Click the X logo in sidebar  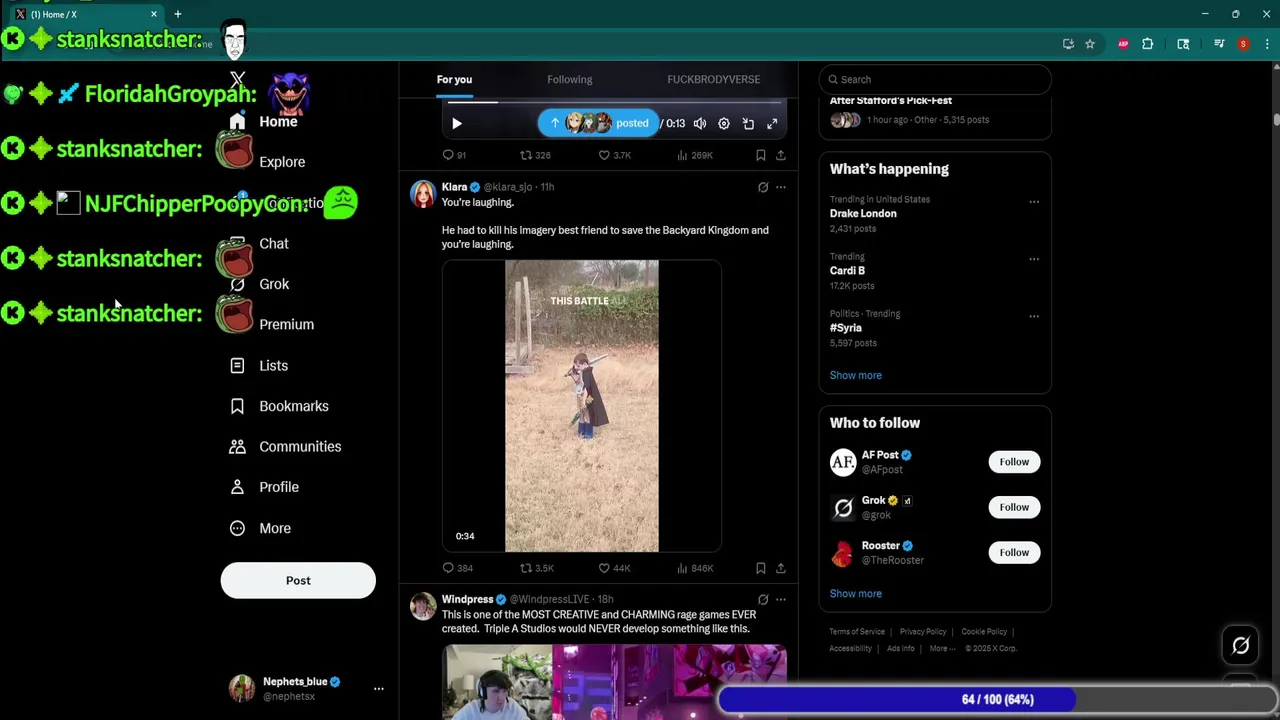[x=237, y=79]
